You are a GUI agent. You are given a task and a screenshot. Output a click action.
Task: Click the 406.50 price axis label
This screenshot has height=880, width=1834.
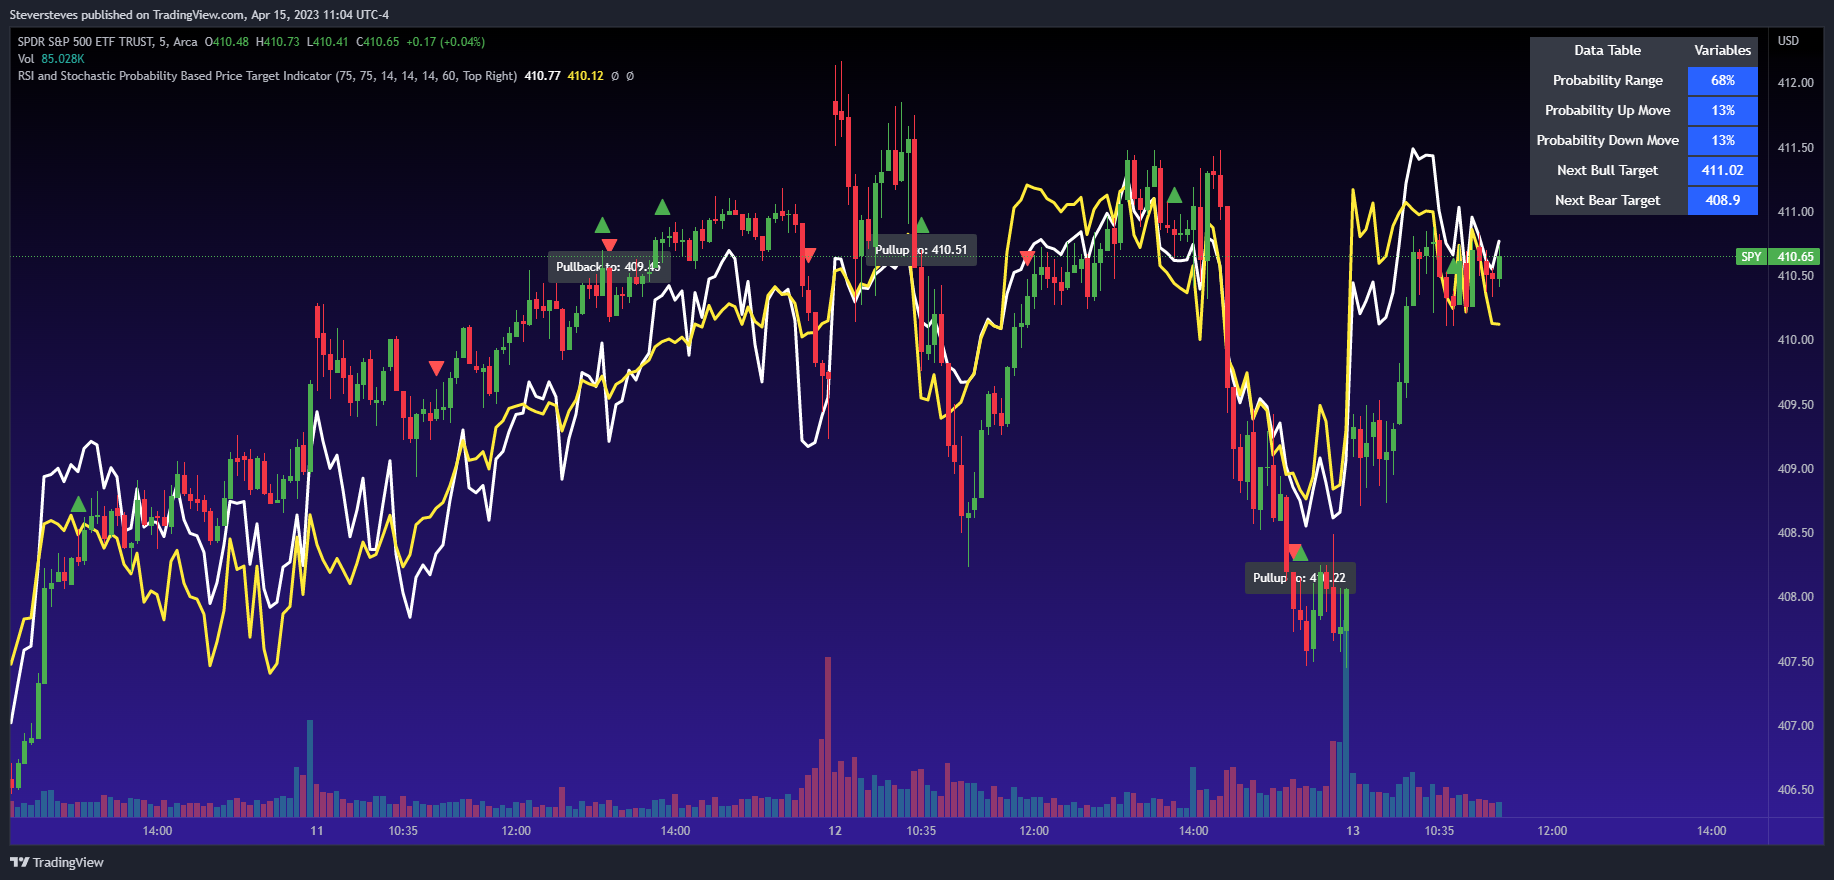(1795, 790)
